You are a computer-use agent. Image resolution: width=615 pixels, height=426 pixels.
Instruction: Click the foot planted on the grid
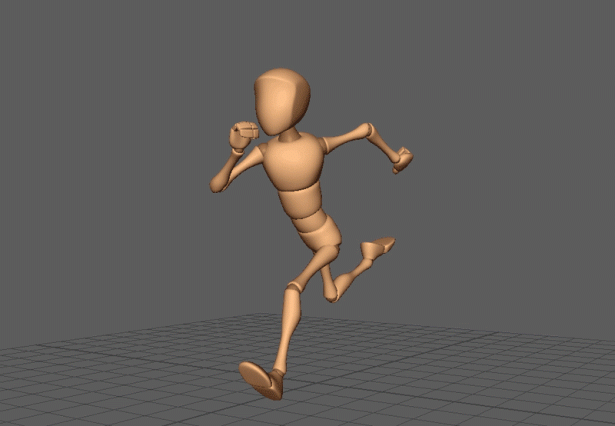coord(260,379)
